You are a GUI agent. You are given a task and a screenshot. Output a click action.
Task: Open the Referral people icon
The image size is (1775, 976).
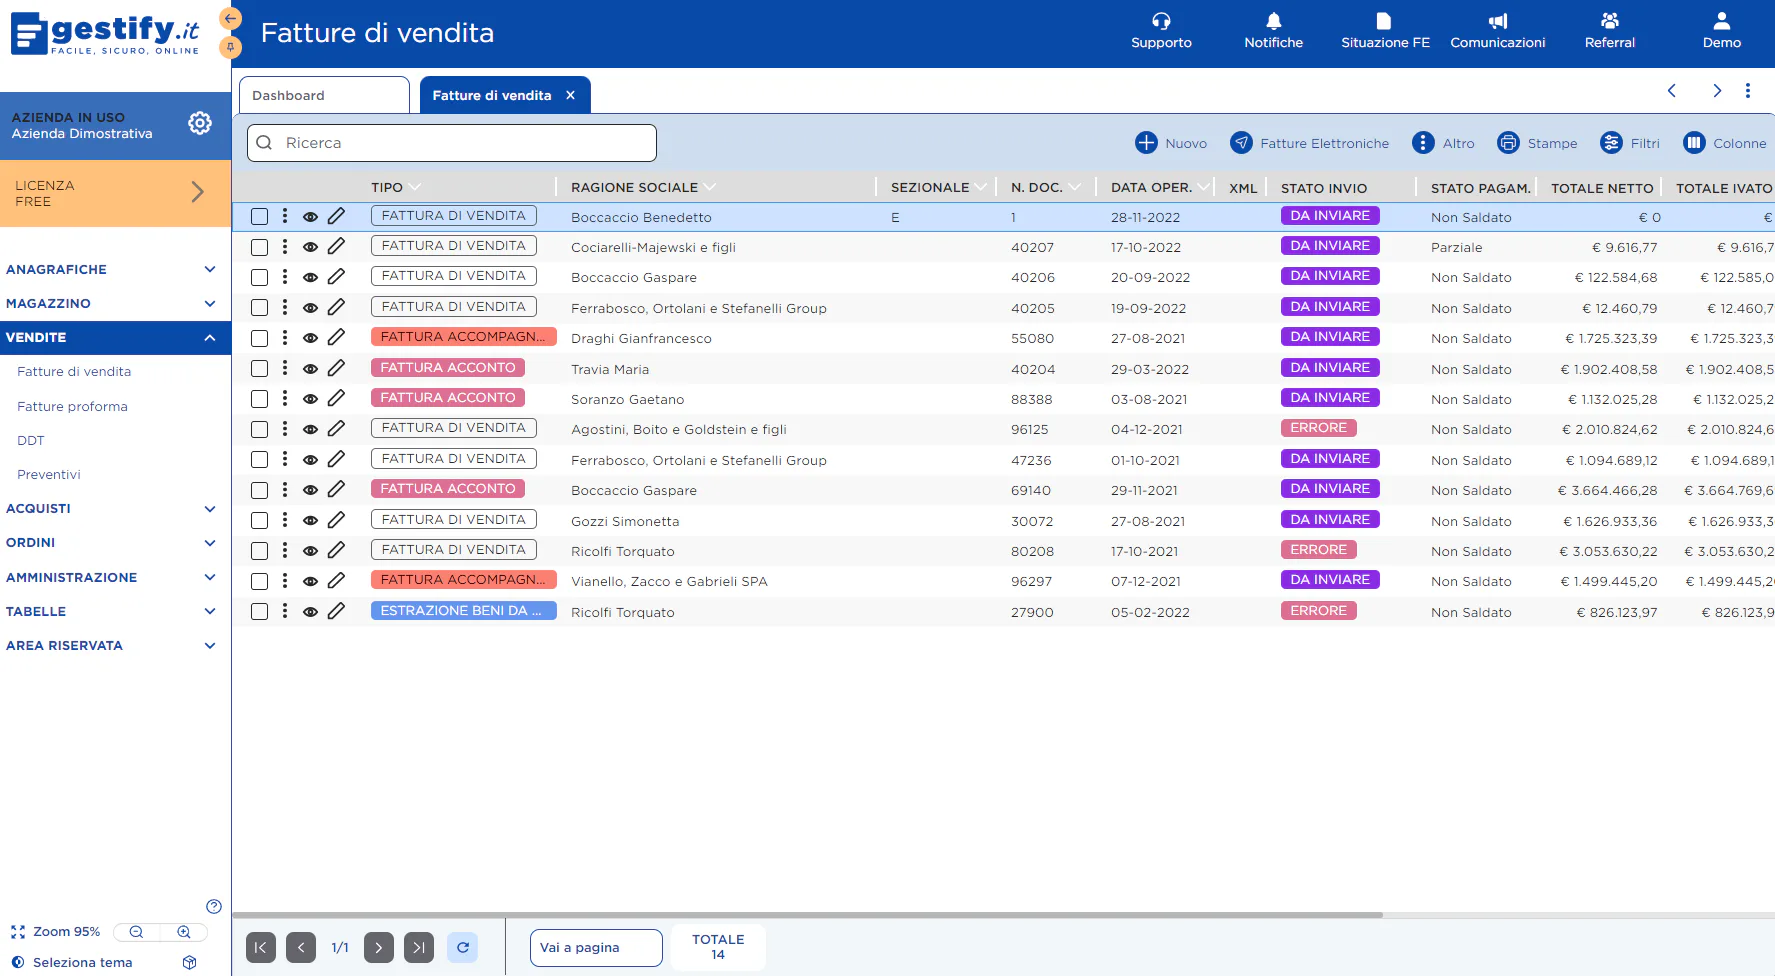click(1609, 21)
